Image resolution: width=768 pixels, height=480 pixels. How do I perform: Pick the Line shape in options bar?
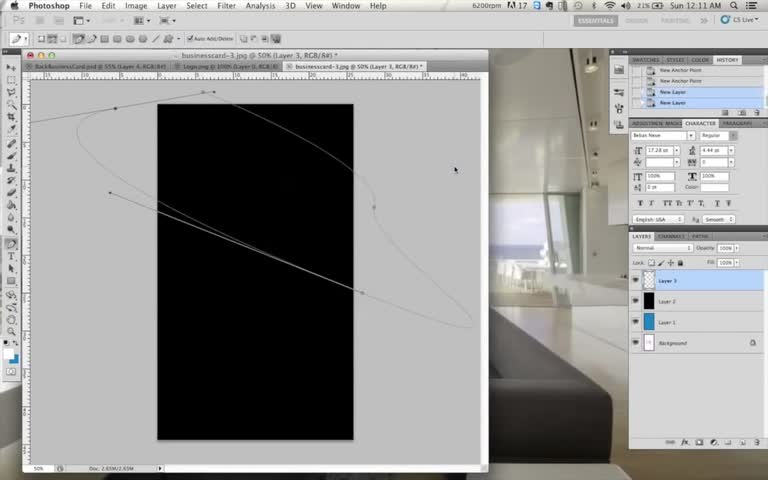pos(155,39)
